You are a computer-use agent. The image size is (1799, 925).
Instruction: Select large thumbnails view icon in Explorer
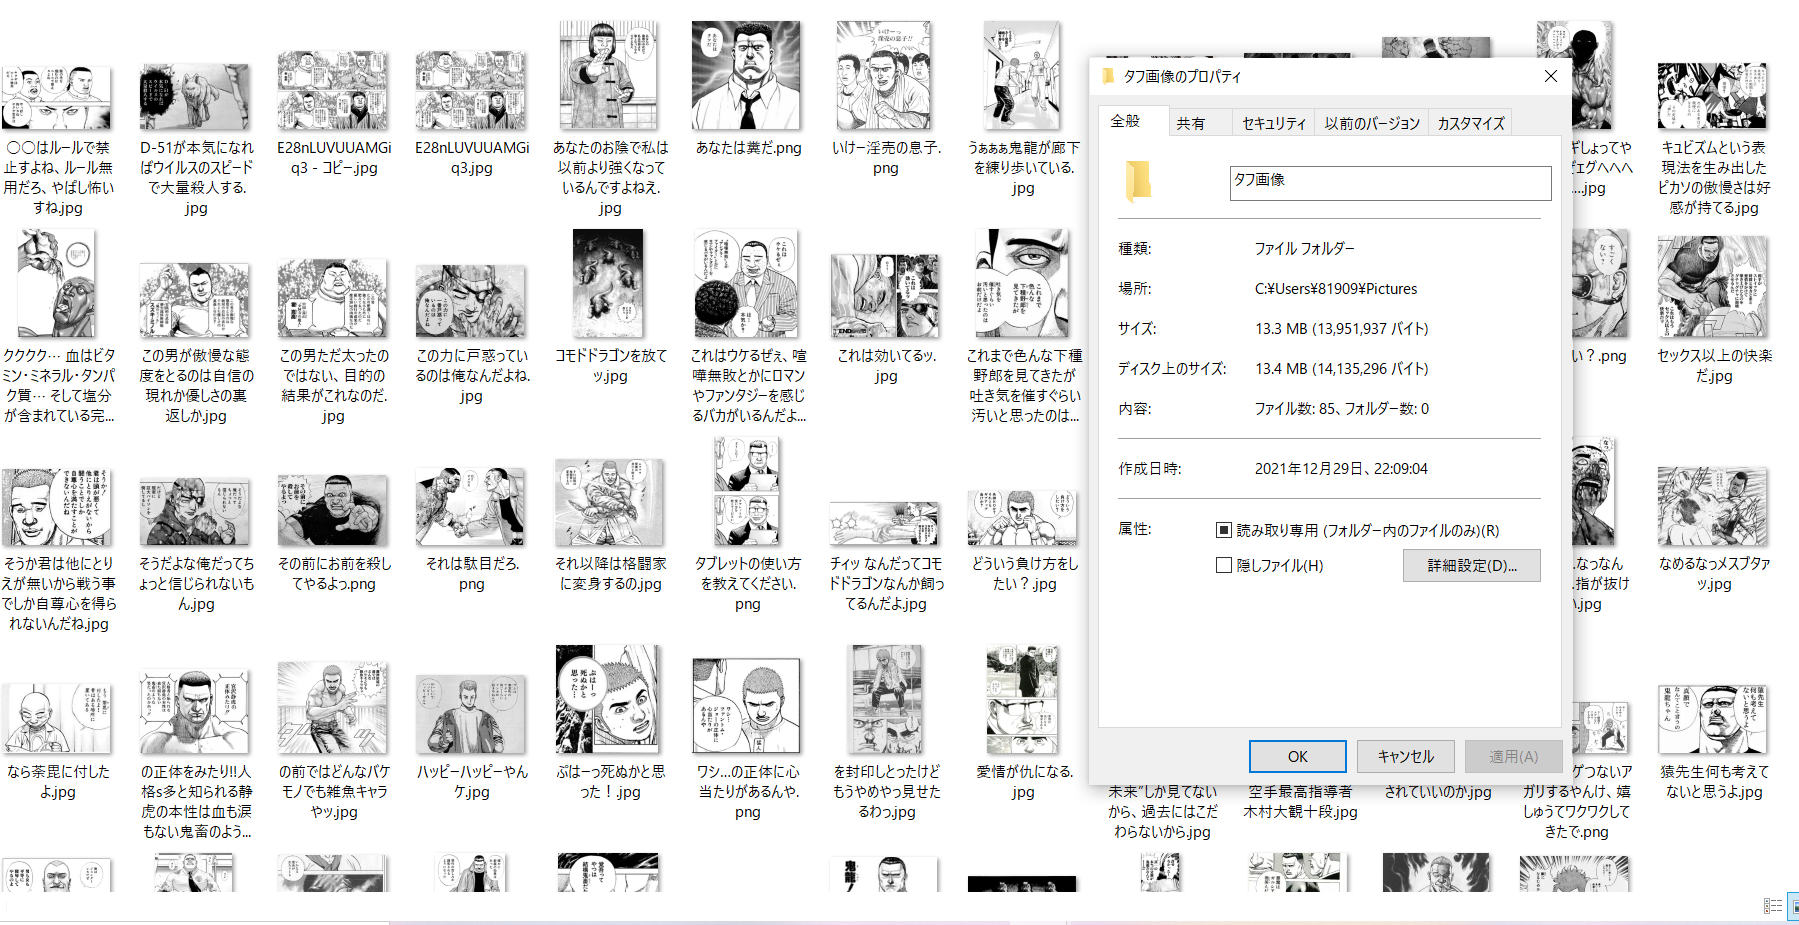click(x=1793, y=906)
